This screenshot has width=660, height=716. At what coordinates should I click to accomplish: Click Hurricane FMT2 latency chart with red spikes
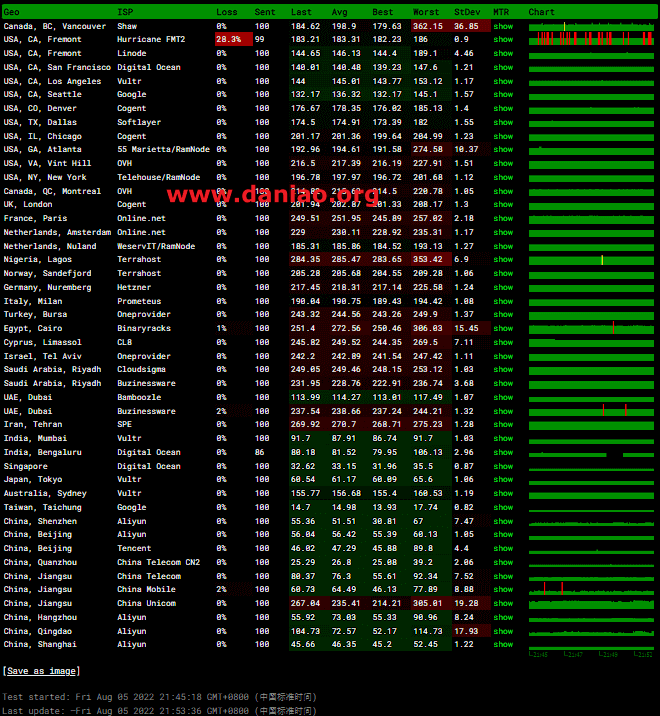point(591,39)
